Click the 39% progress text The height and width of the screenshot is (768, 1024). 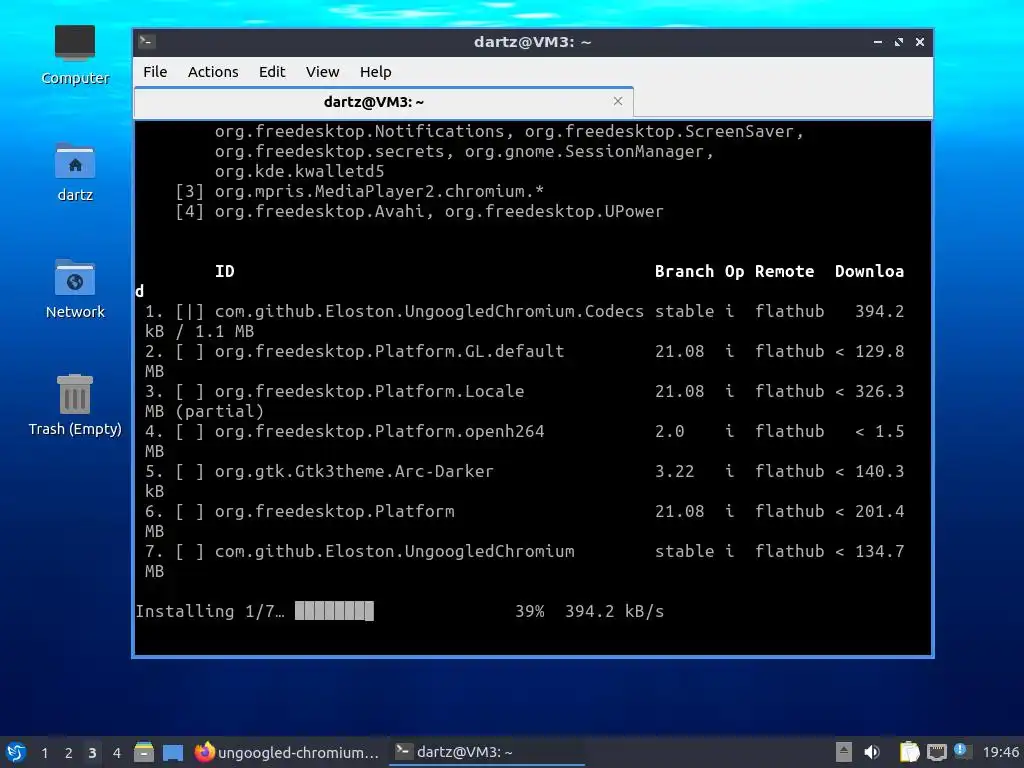tap(530, 611)
